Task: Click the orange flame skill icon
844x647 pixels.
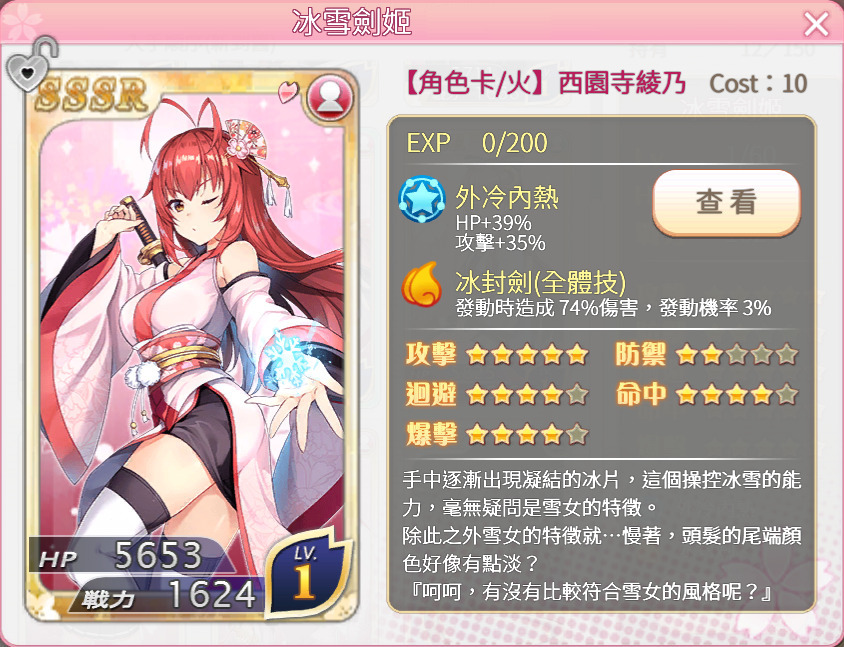Action: tap(421, 284)
